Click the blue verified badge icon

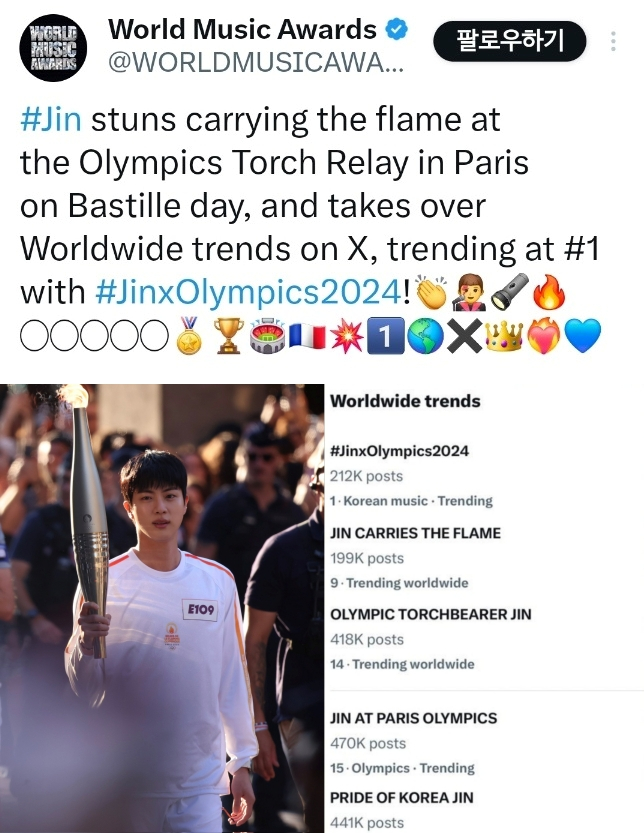pos(396,29)
